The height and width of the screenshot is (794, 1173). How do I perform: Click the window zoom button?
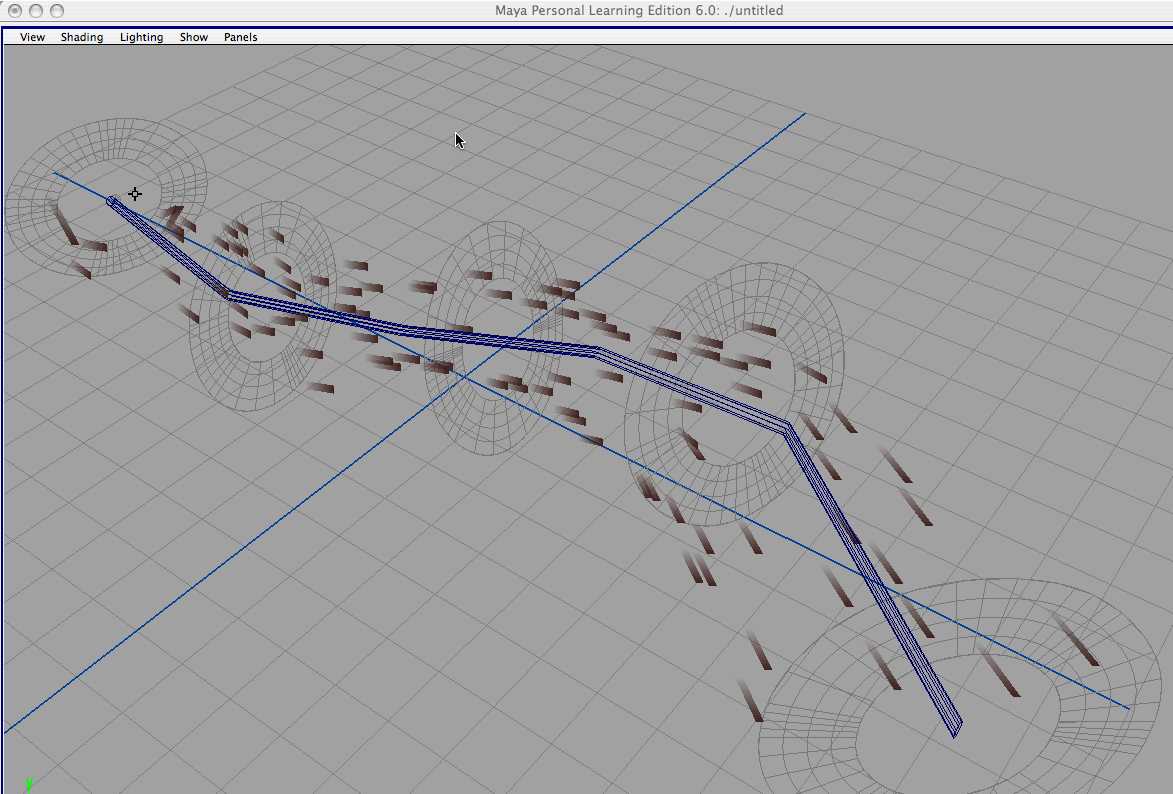(56, 11)
